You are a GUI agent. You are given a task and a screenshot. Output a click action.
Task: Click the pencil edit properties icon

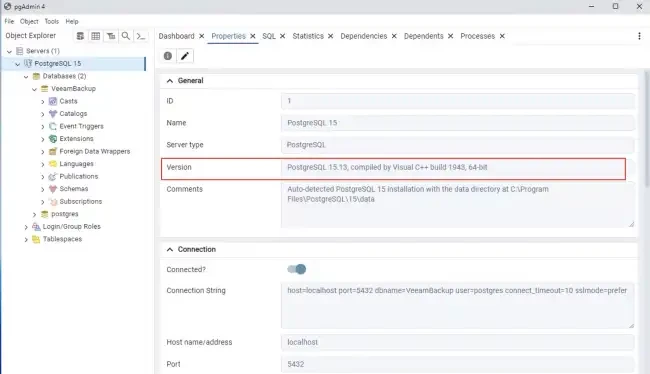tap(185, 56)
